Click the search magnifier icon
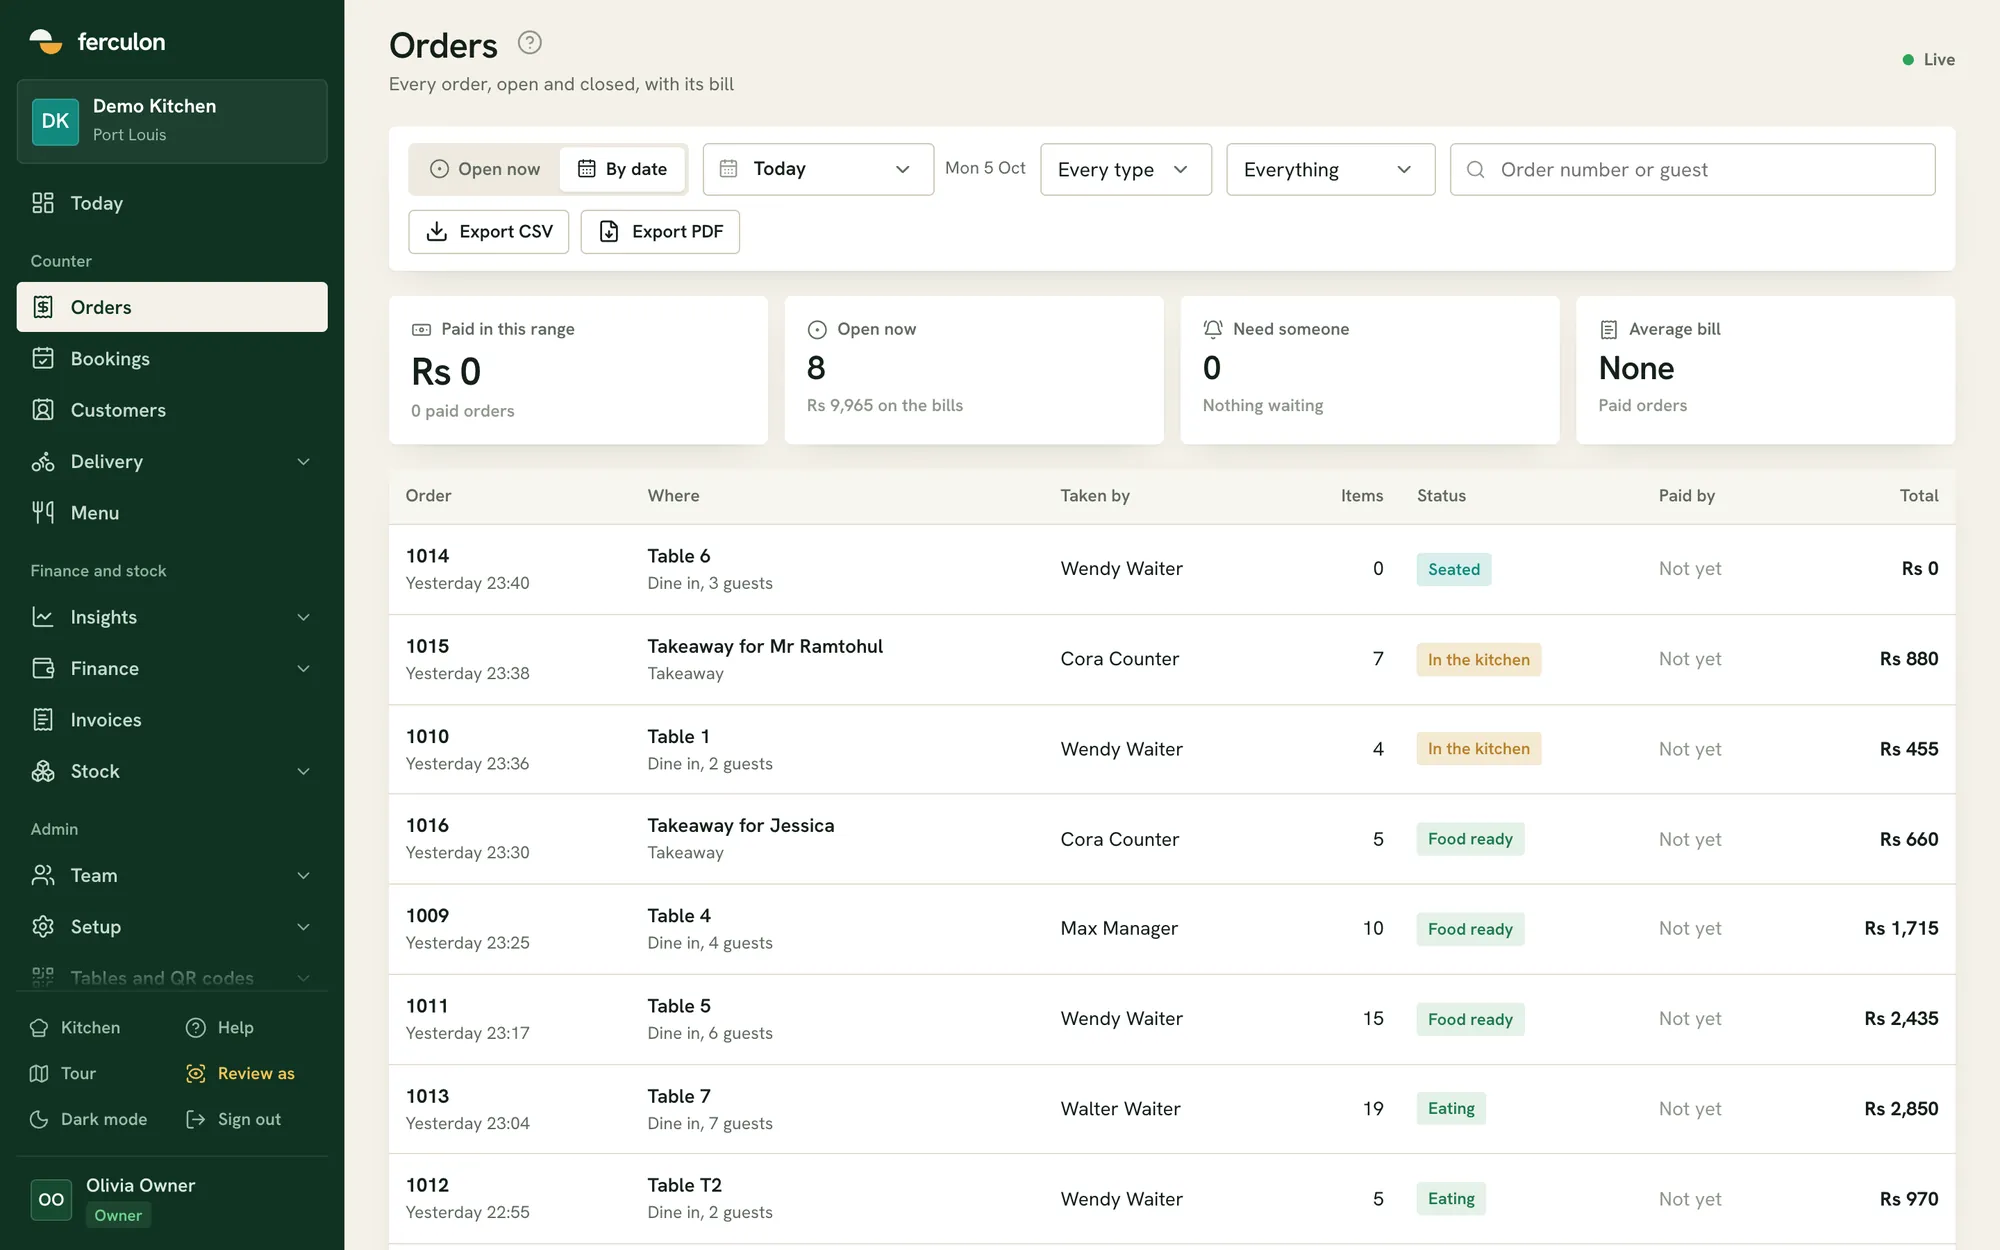 tap(1476, 170)
